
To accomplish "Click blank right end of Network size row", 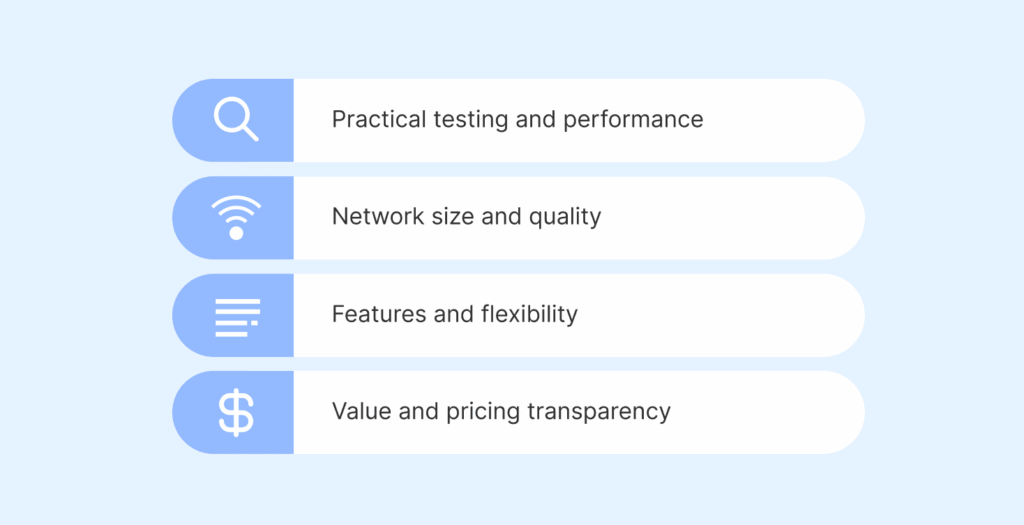I will [x=780, y=217].
